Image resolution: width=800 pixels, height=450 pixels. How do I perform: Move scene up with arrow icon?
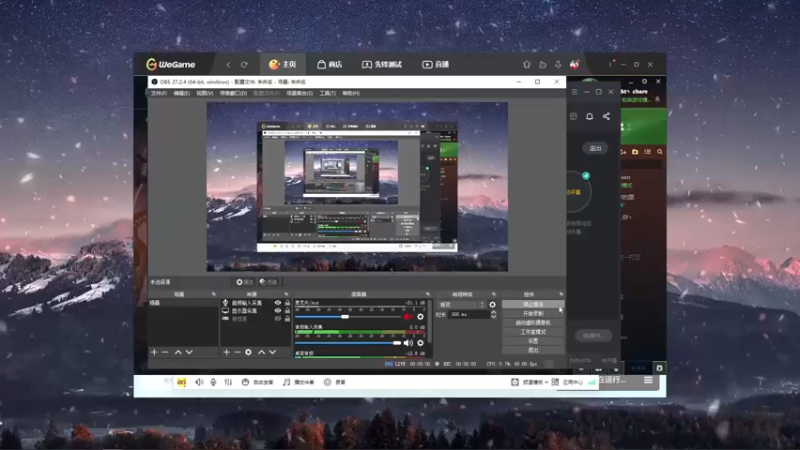pyautogui.click(x=178, y=352)
